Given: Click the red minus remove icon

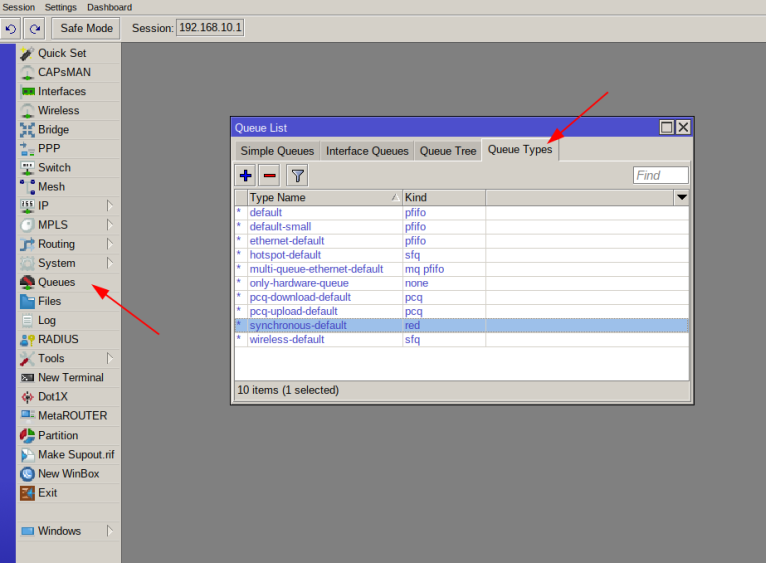Looking at the screenshot, I should (x=269, y=176).
